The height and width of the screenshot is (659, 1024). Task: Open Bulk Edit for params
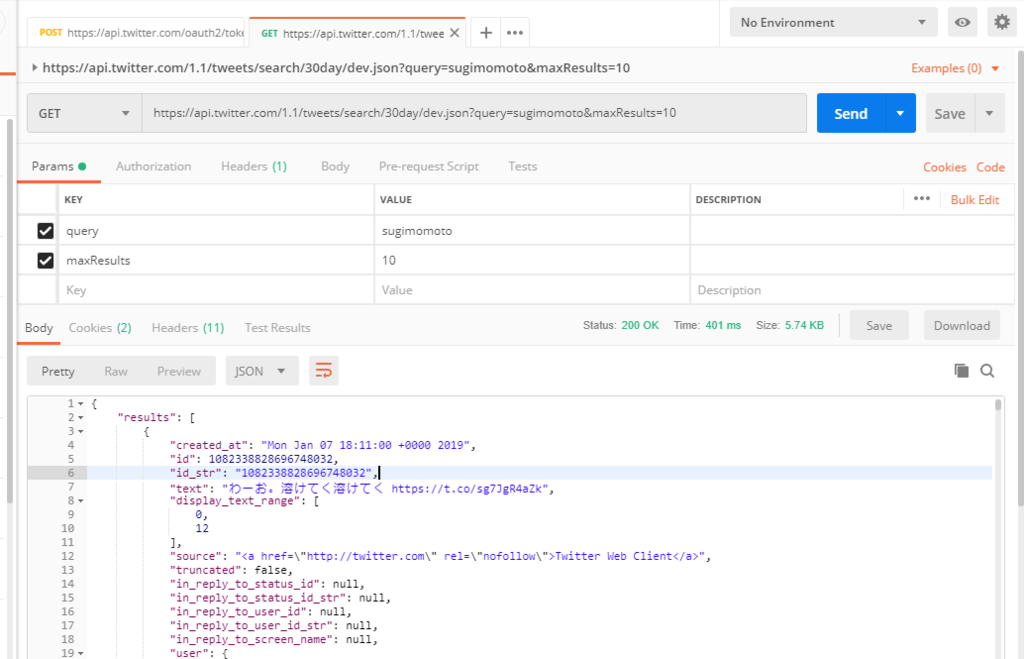coord(974,200)
